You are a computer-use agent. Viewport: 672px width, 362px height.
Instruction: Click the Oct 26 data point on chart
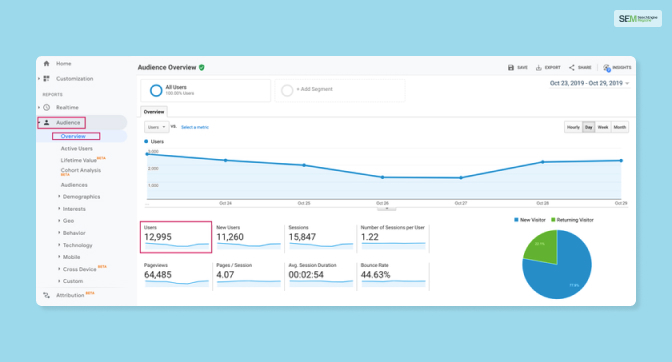pos(382,177)
